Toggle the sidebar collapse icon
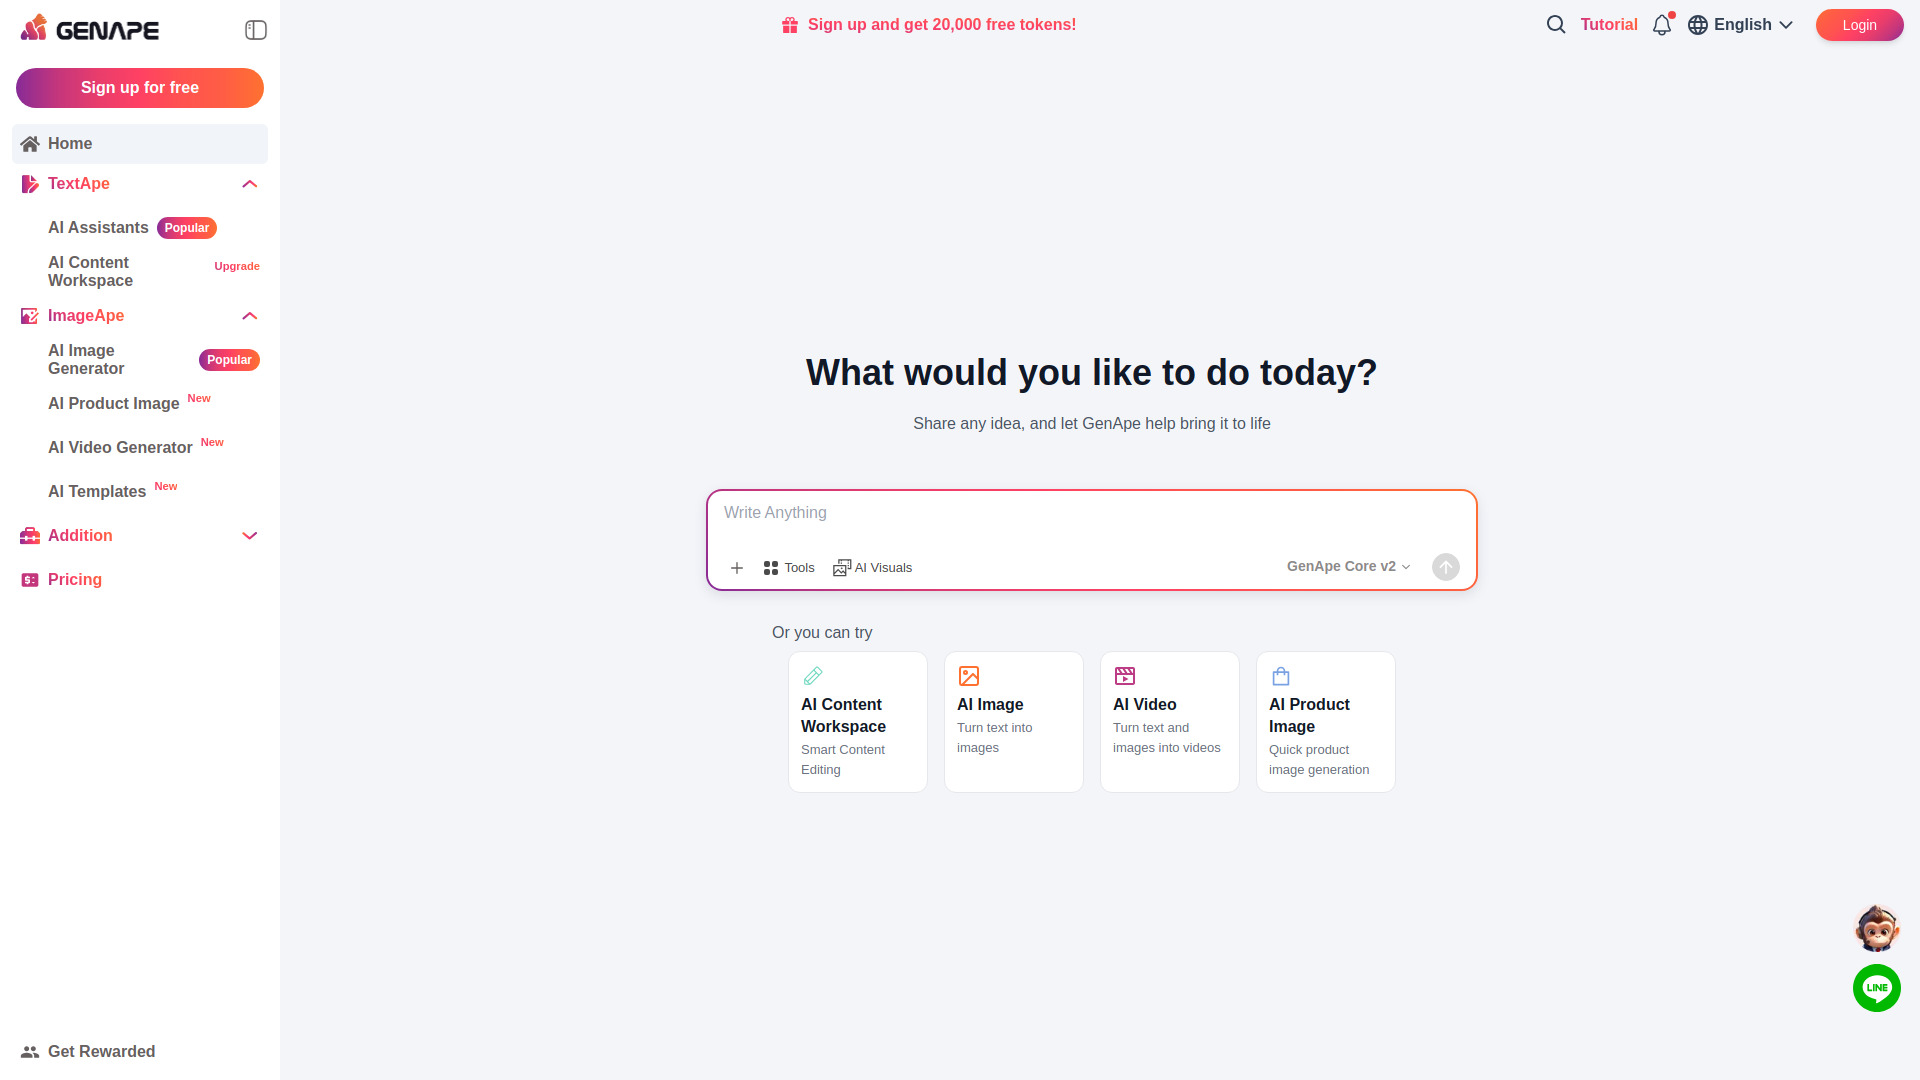Image resolution: width=1920 pixels, height=1080 pixels. click(x=256, y=30)
